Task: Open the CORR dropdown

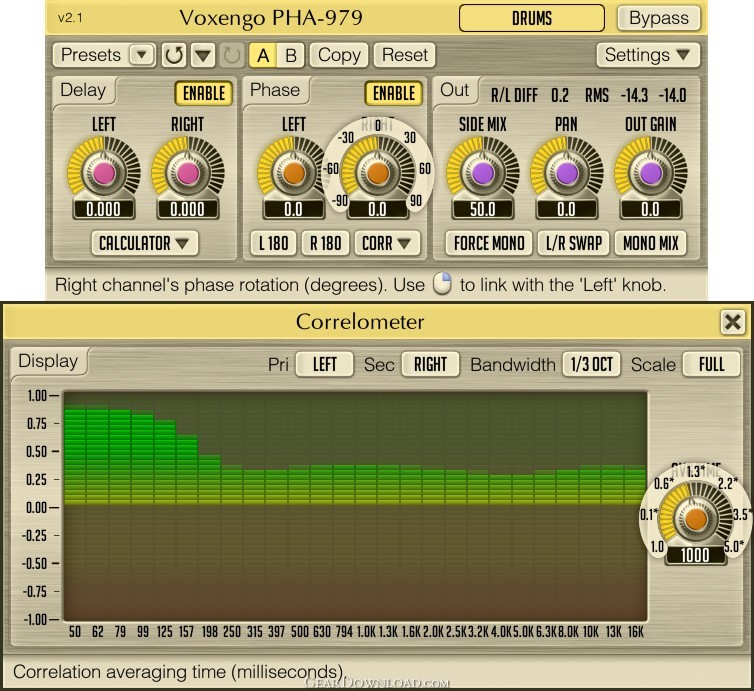Action: [x=387, y=243]
